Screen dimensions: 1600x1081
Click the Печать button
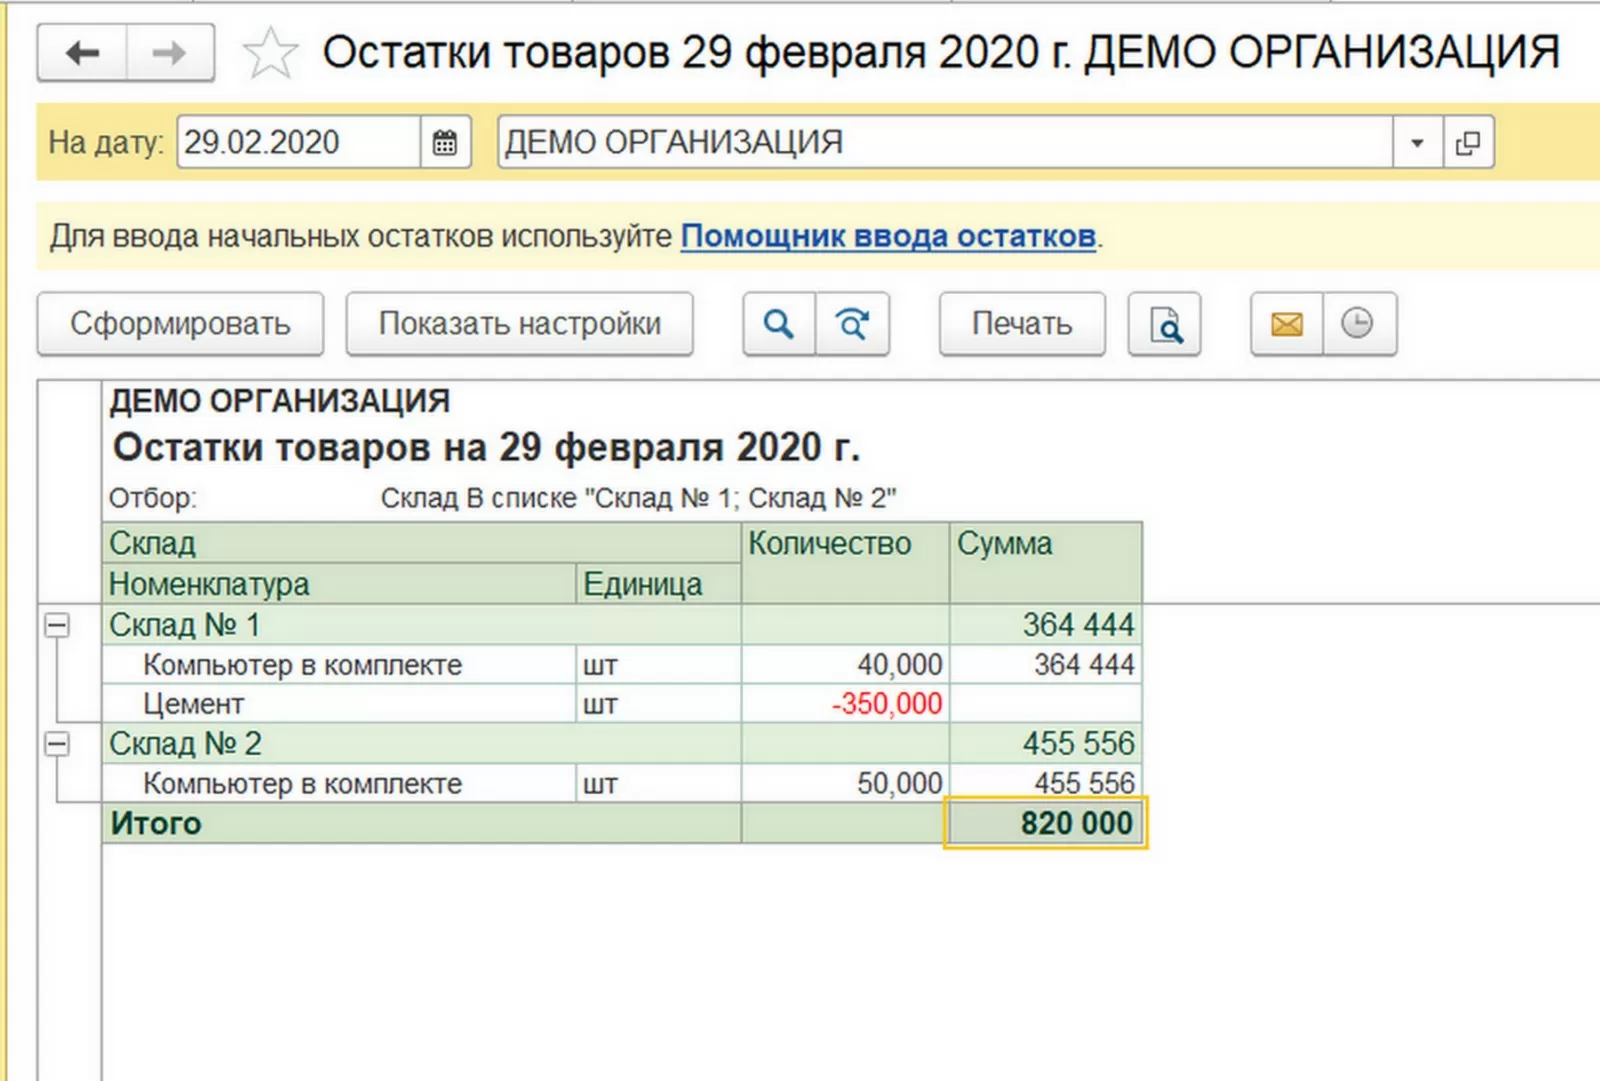1021,324
